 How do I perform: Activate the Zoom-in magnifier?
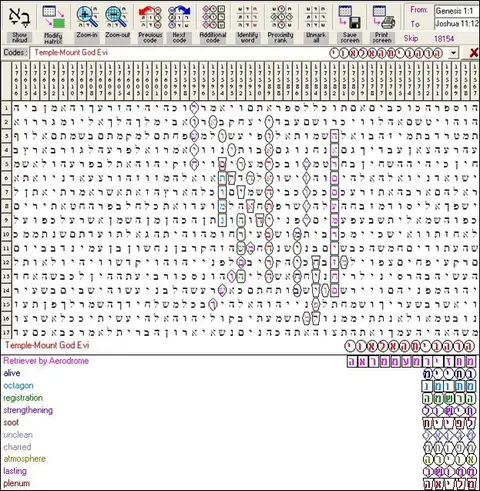tap(87, 17)
